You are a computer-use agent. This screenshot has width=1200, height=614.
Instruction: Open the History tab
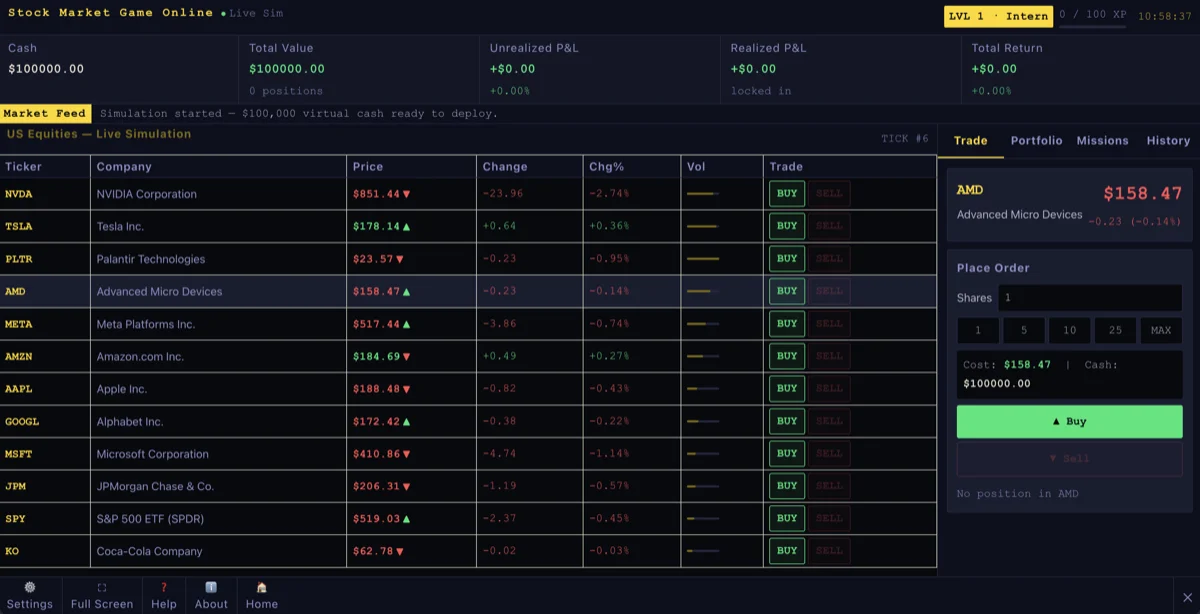pyautogui.click(x=1168, y=141)
